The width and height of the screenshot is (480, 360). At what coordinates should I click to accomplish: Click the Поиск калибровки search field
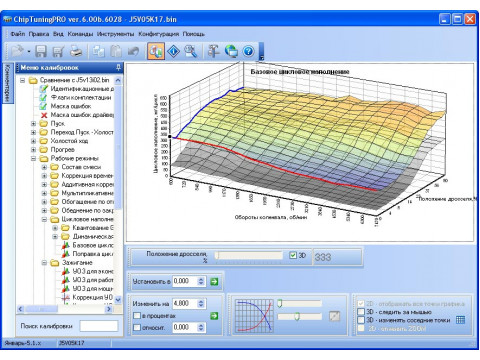(x=99, y=326)
